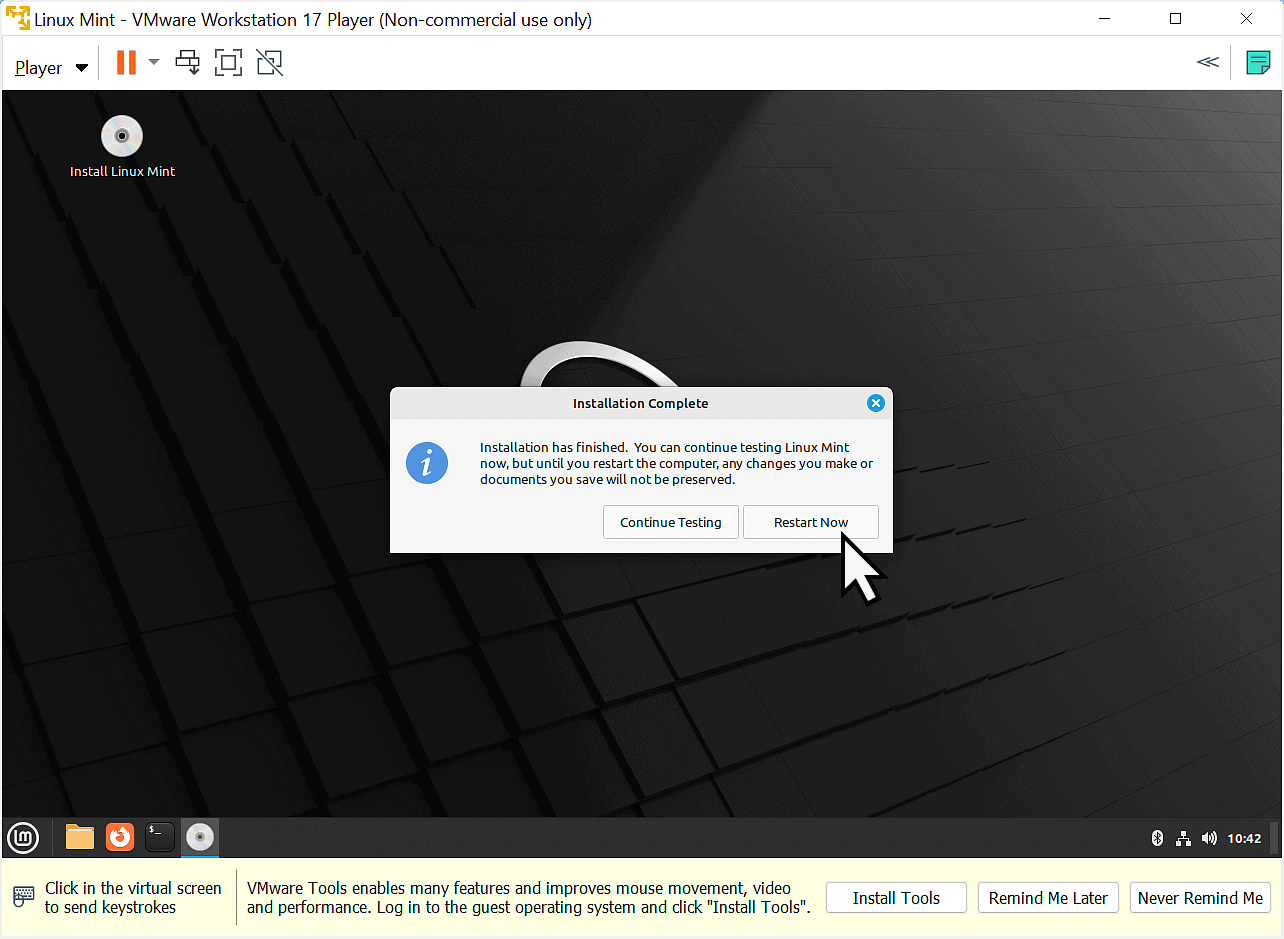Select the installer task in panel
This screenshot has width=1284, height=939.
(x=200, y=837)
